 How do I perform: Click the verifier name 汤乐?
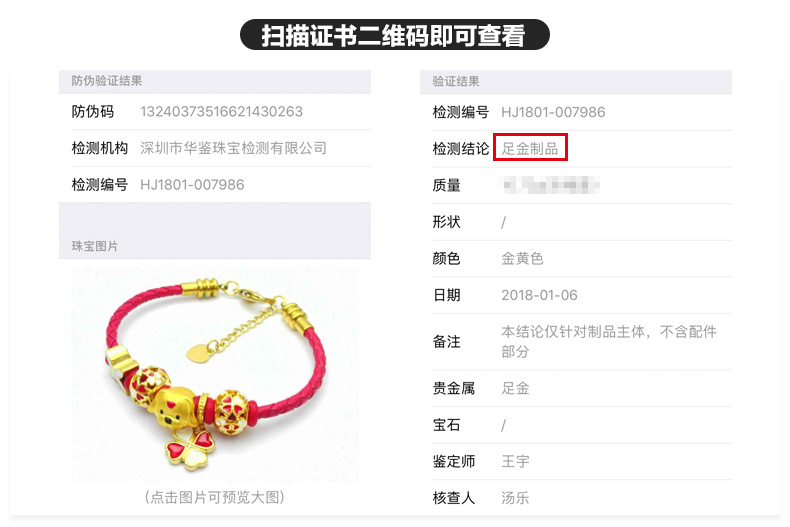pyautogui.click(x=515, y=498)
